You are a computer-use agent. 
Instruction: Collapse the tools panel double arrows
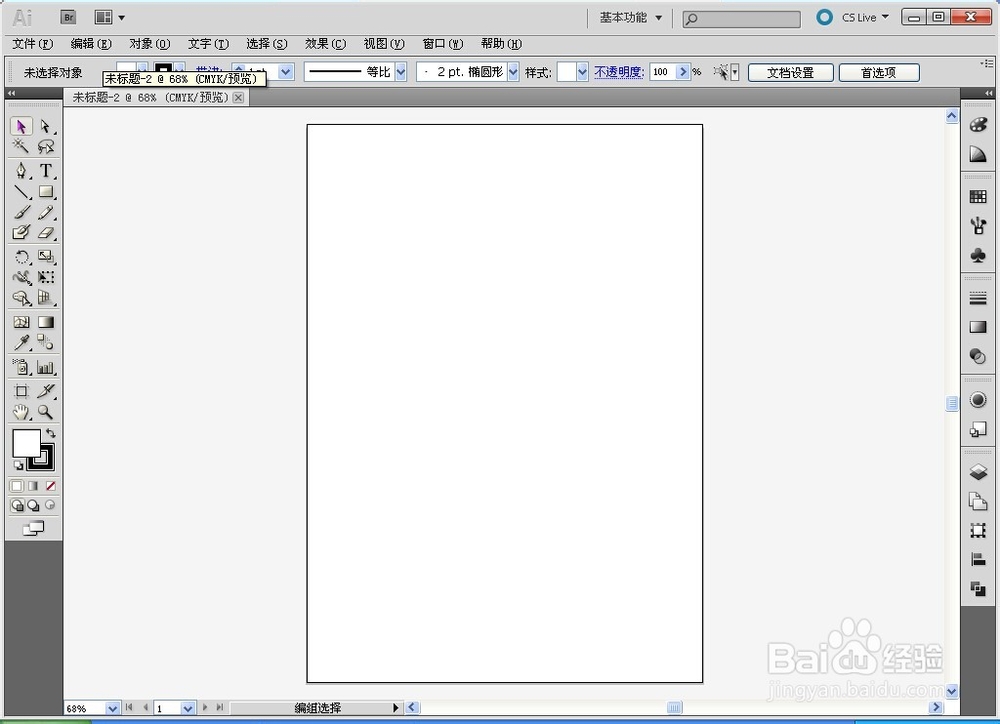(x=11, y=93)
